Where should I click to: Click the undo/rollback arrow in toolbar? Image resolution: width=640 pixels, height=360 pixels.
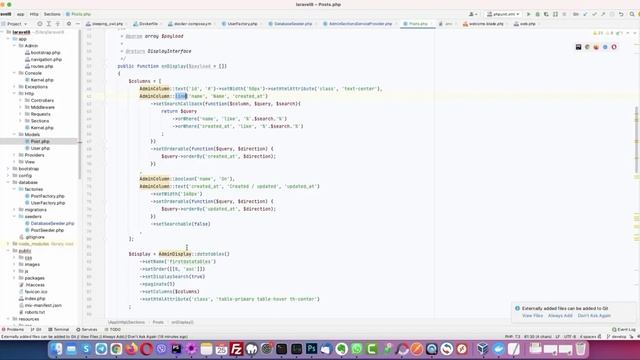click(x=621, y=14)
